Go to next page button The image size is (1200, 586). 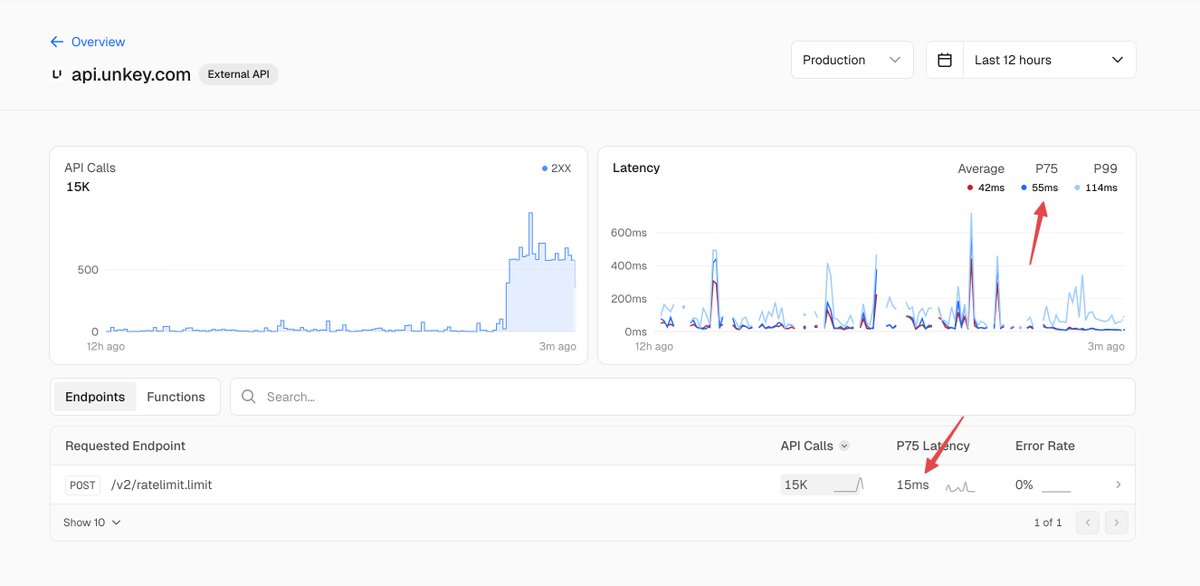(x=1117, y=522)
